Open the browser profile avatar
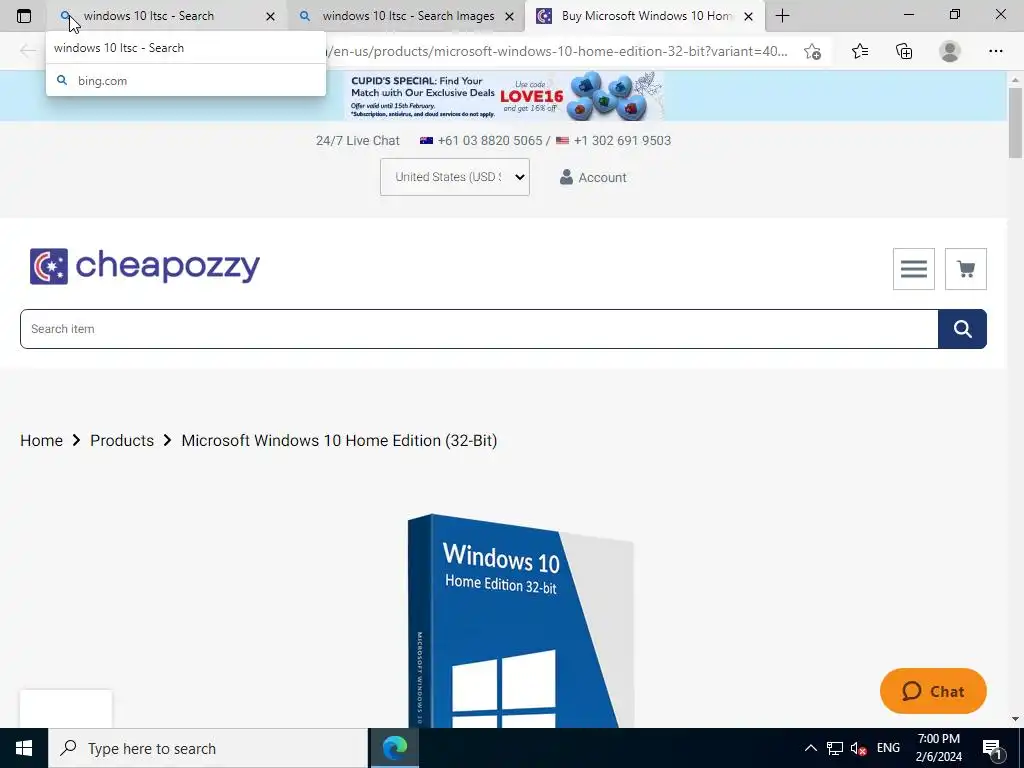 pyautogui.click(x=950, y=51)
